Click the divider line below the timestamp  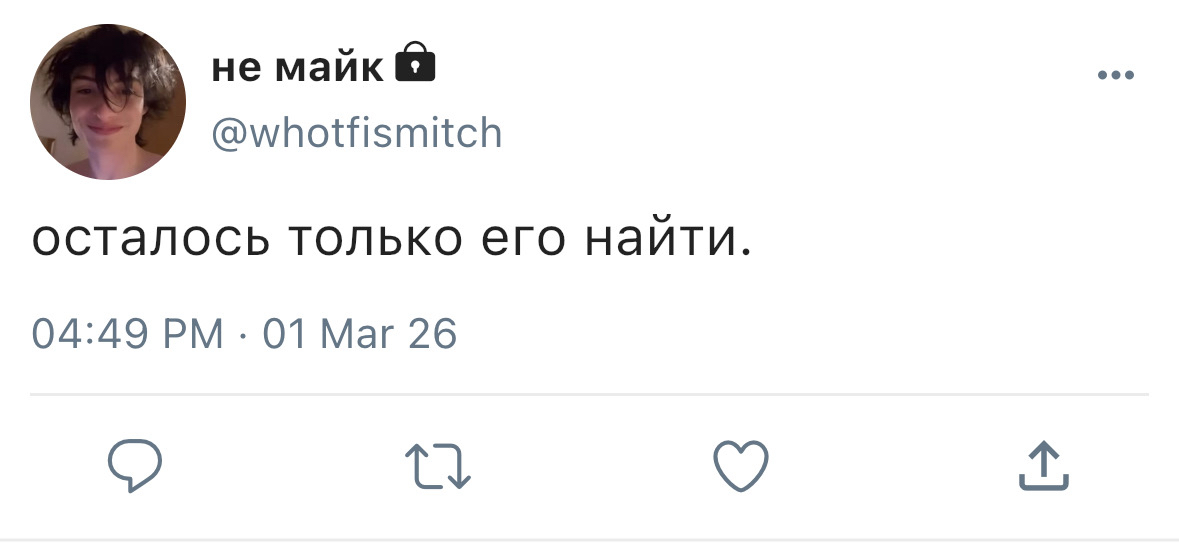click(589, 395)
